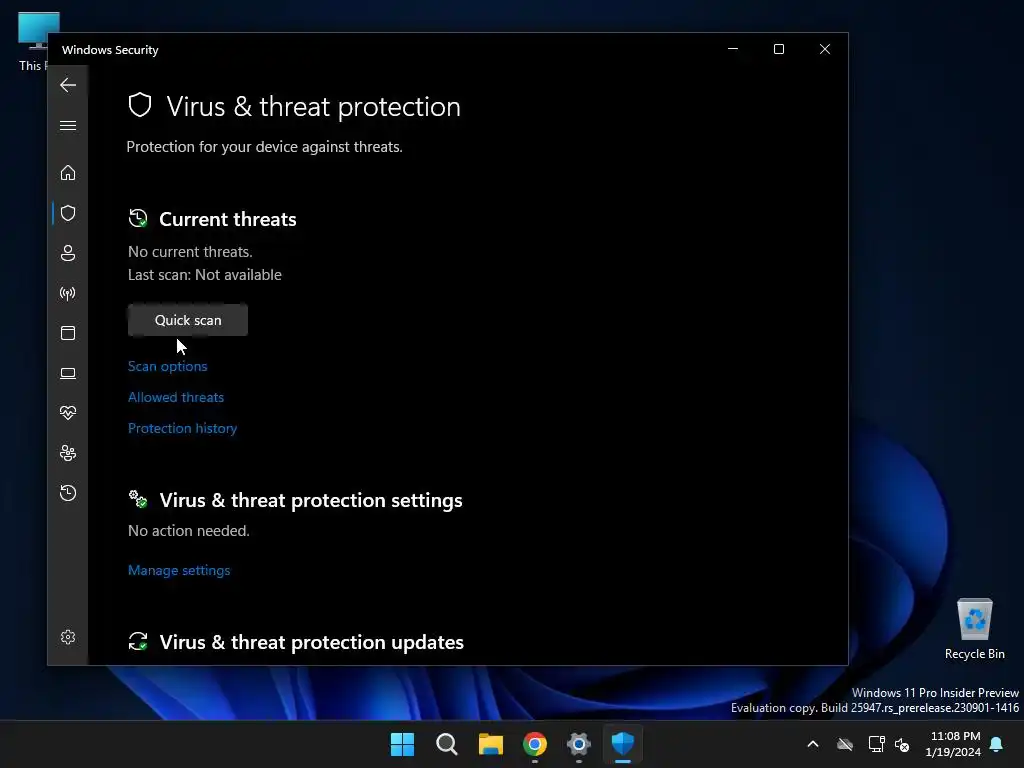The height and width of the screenshot is (768, 1024).
Task: Select Recycle Bin desktop icon
Action: [974, 629]
